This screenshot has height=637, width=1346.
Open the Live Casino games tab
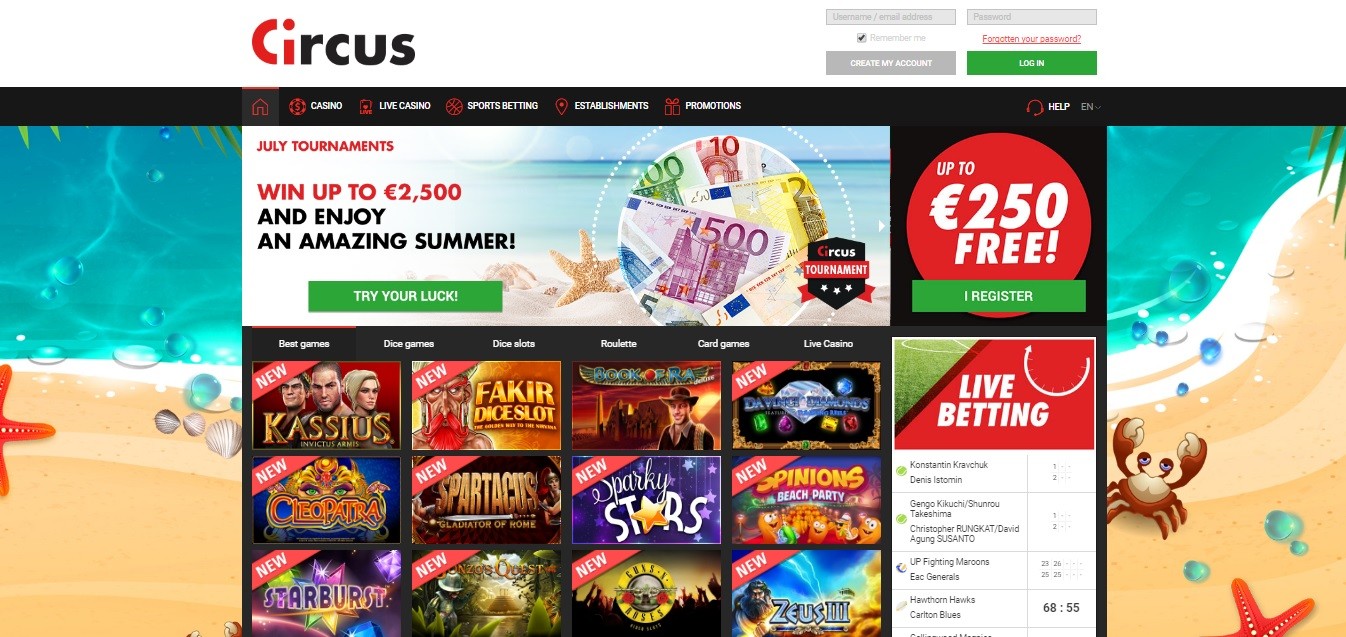coord(829,344)
